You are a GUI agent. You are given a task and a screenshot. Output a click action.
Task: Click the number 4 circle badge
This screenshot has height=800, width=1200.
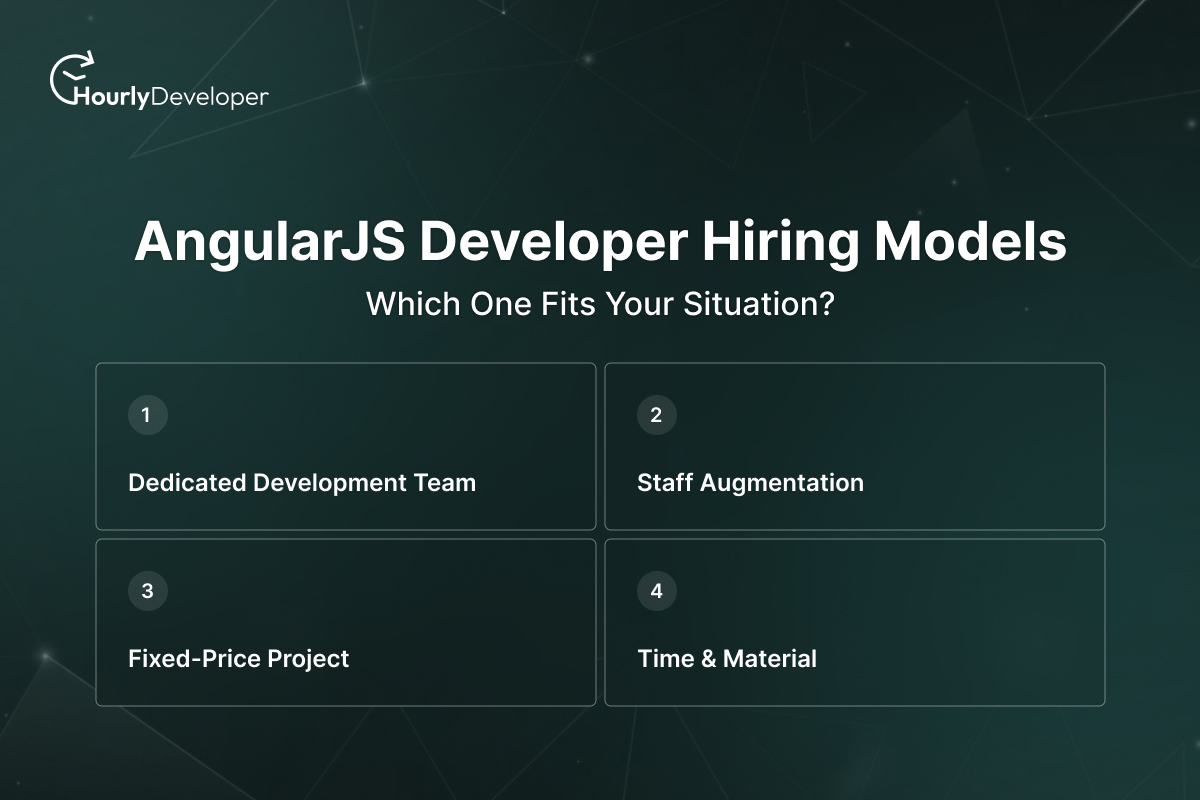tap(657, 591)
